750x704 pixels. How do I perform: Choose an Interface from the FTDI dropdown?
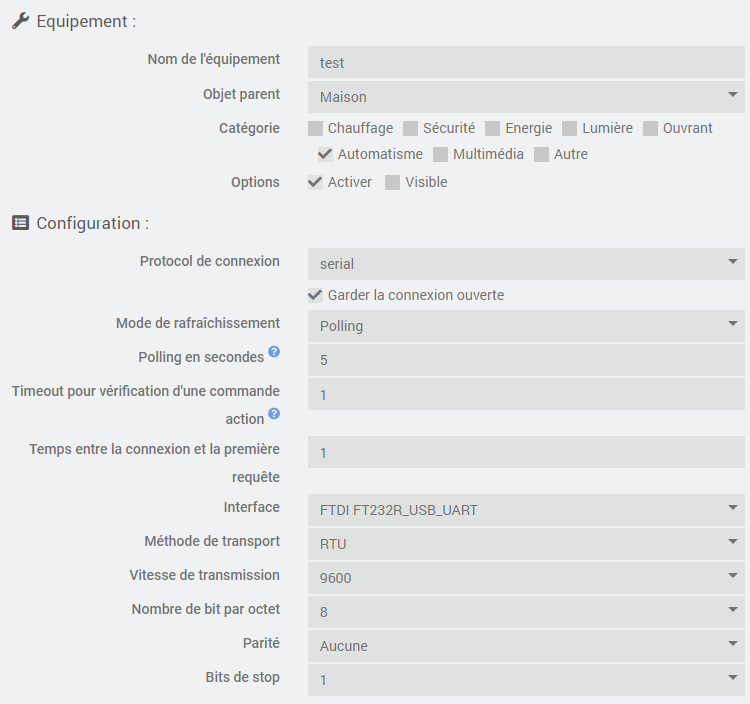click(526, 510)
